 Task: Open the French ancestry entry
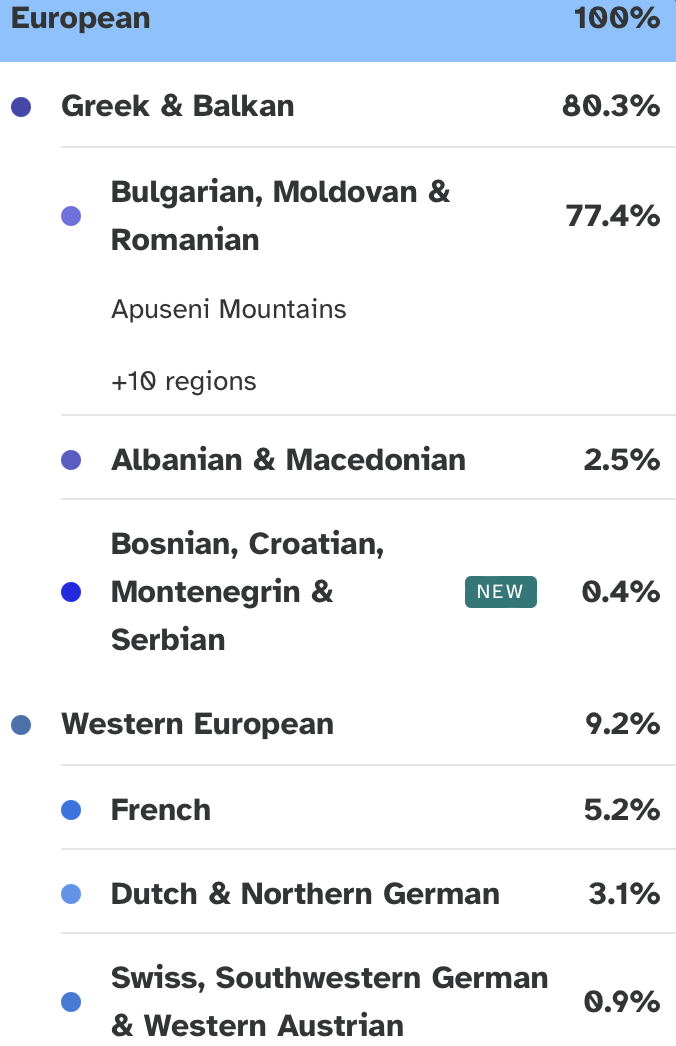coord(161,809)
